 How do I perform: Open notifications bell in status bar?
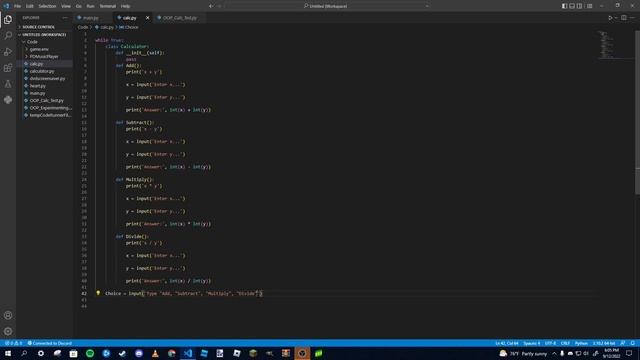pos(632,343)
